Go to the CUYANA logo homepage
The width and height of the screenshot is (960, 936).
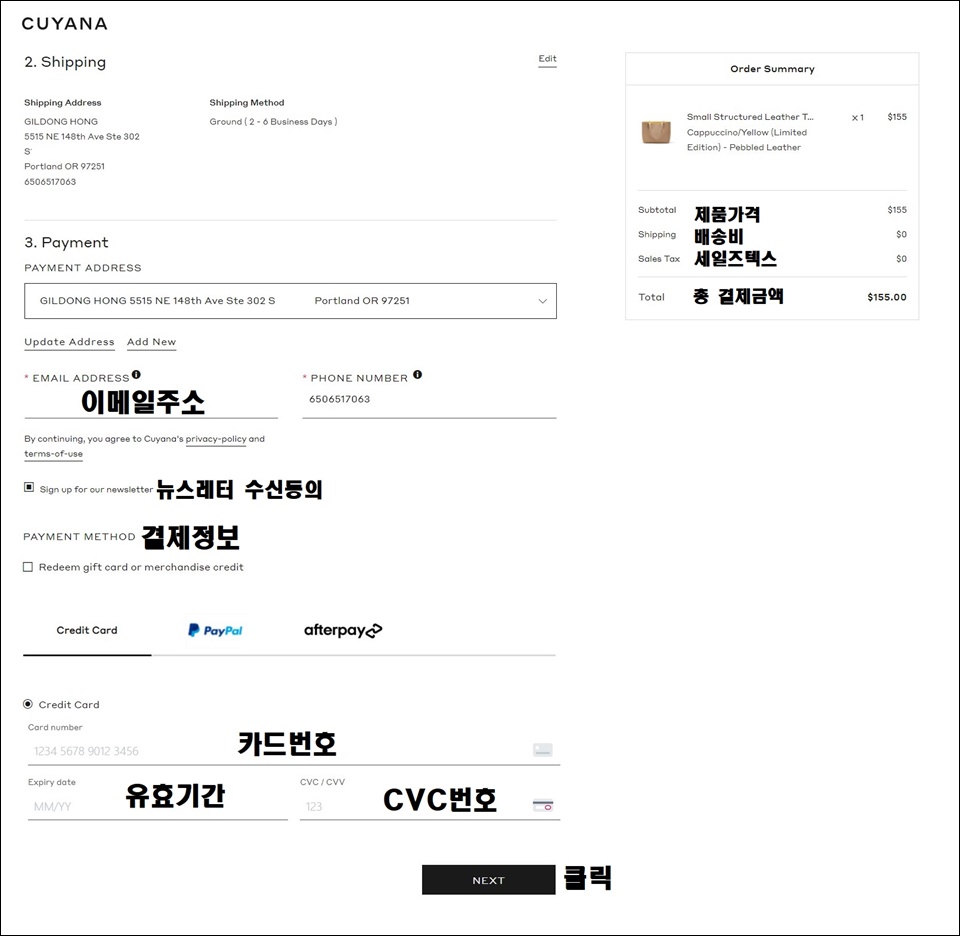(65, 24)
